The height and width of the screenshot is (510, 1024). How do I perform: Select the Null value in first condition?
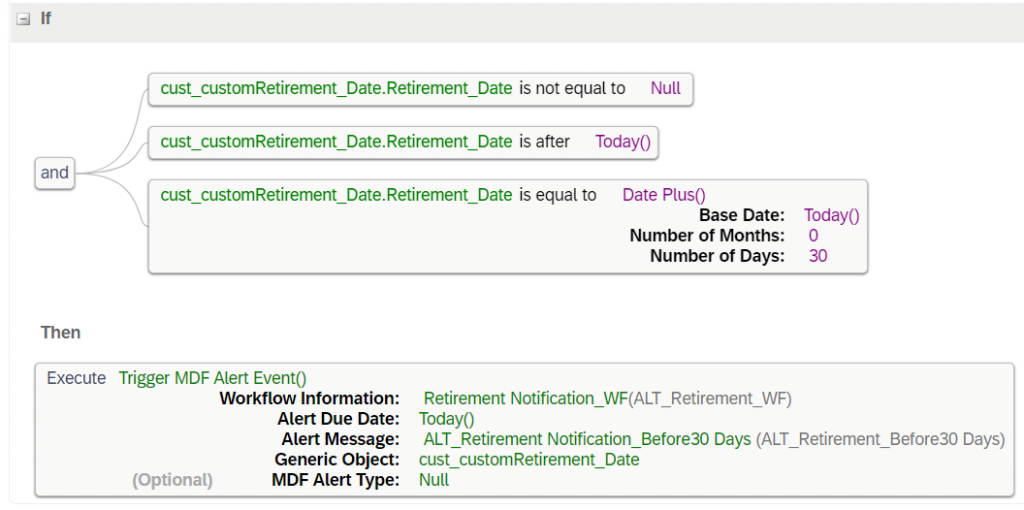click(x=665, y=89)
